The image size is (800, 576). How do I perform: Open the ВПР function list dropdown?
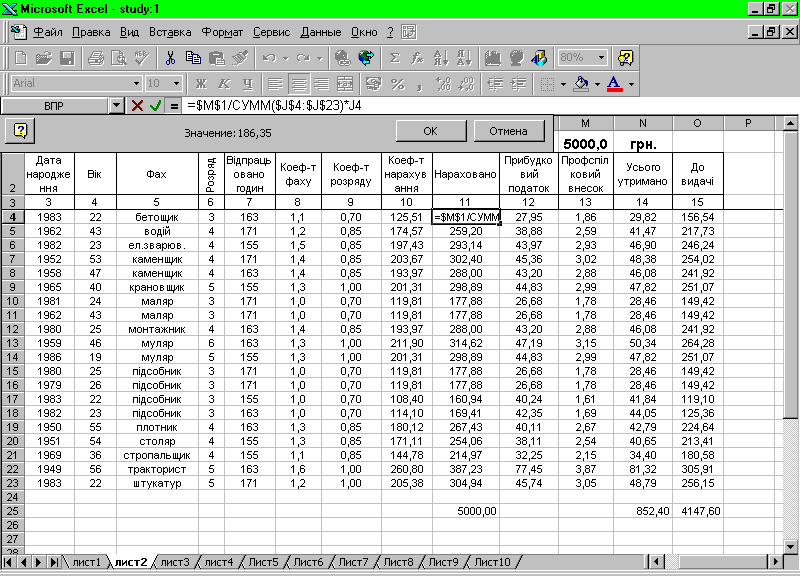(116, 106)
